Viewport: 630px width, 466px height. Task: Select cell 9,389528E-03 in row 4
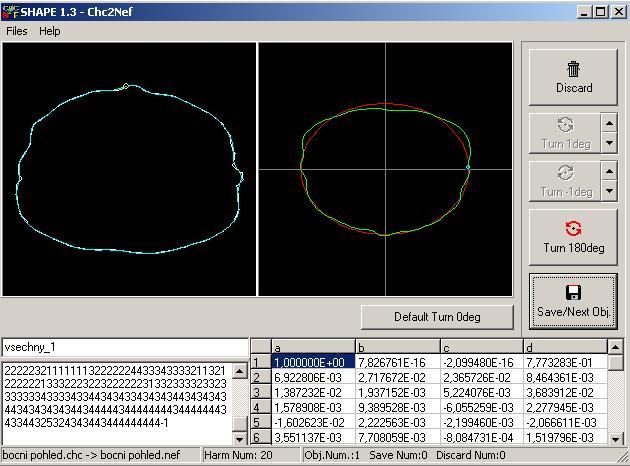coord(397,407)
